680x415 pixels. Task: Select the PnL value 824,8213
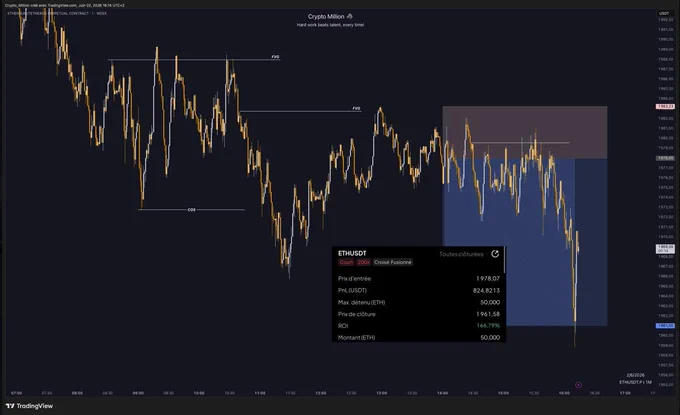click(487, 291)
